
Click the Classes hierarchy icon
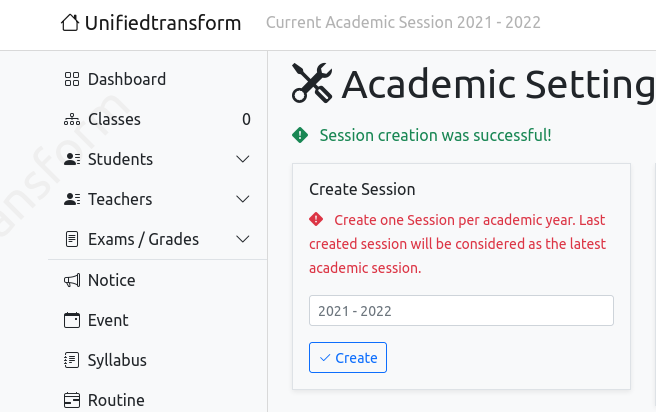click(71, 120)
